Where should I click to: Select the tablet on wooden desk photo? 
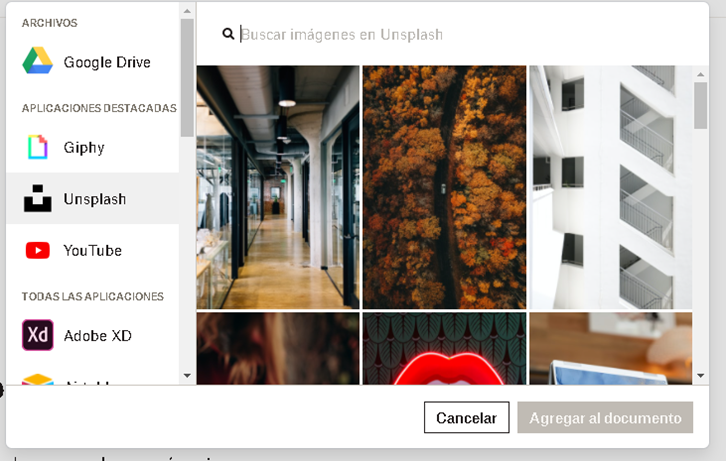[x=611, y=349]
